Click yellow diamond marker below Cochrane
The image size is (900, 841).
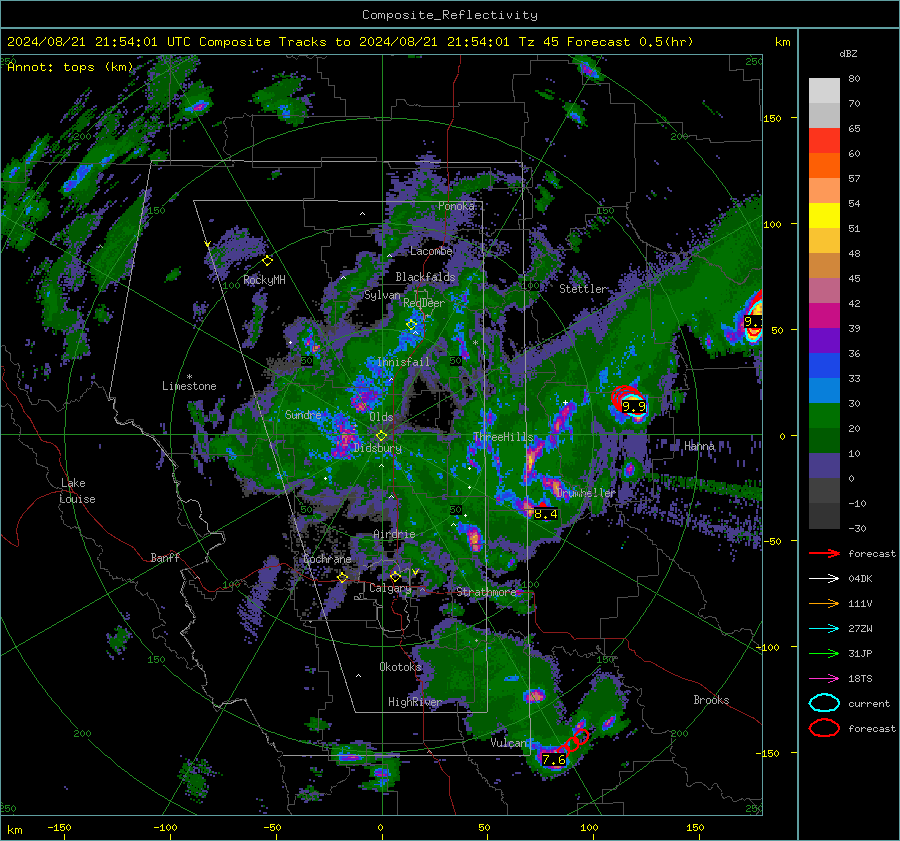[343, 578]
